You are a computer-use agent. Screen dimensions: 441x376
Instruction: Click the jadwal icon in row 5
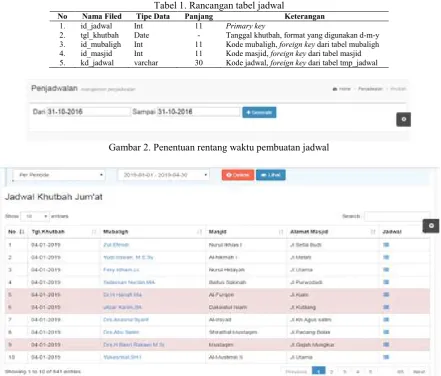(386, 295)
